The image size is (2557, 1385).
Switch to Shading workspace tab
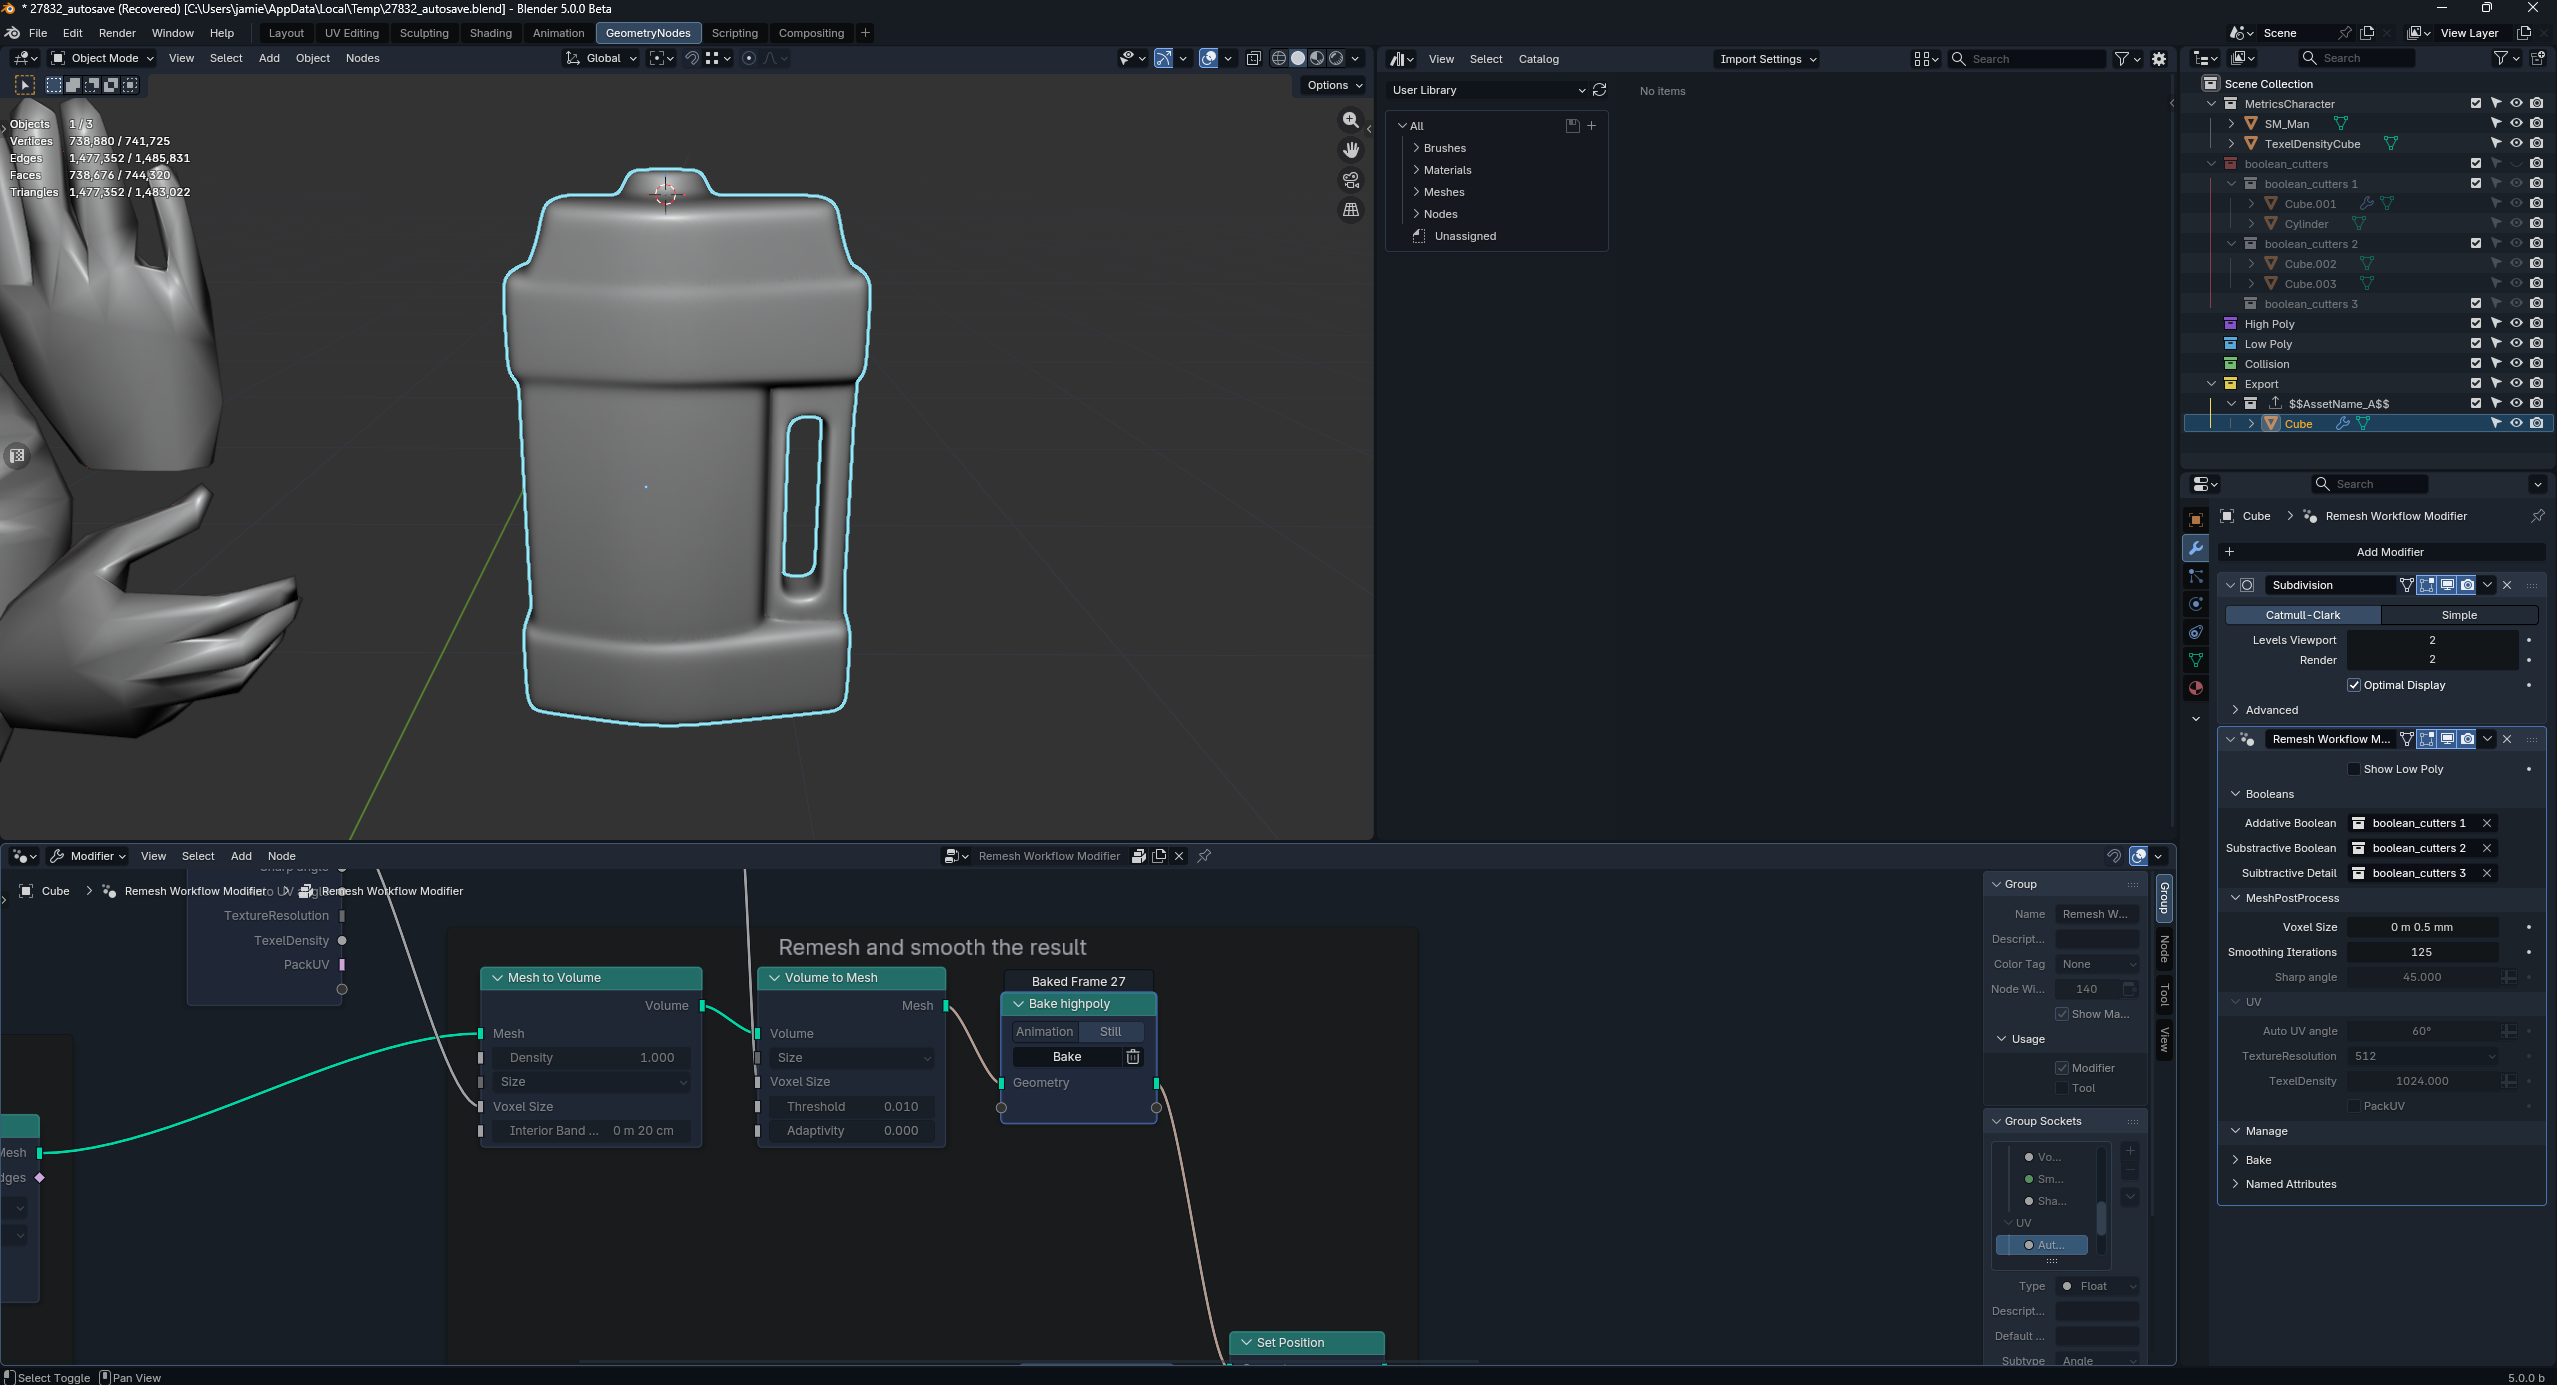pos(491,33)
